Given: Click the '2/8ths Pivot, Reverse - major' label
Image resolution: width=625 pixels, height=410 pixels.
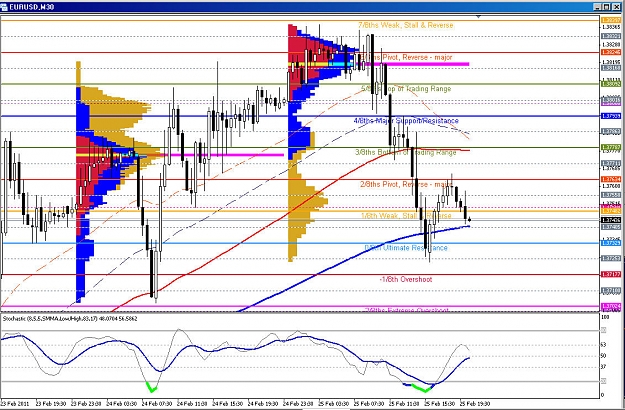Looking at the screenshot, I should click(x=406, y=184).
